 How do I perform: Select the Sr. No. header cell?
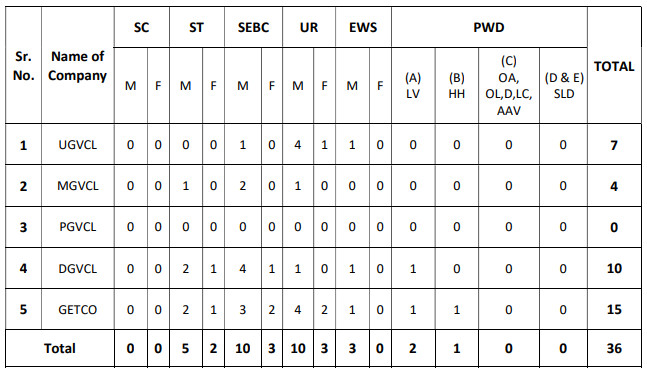24,66
